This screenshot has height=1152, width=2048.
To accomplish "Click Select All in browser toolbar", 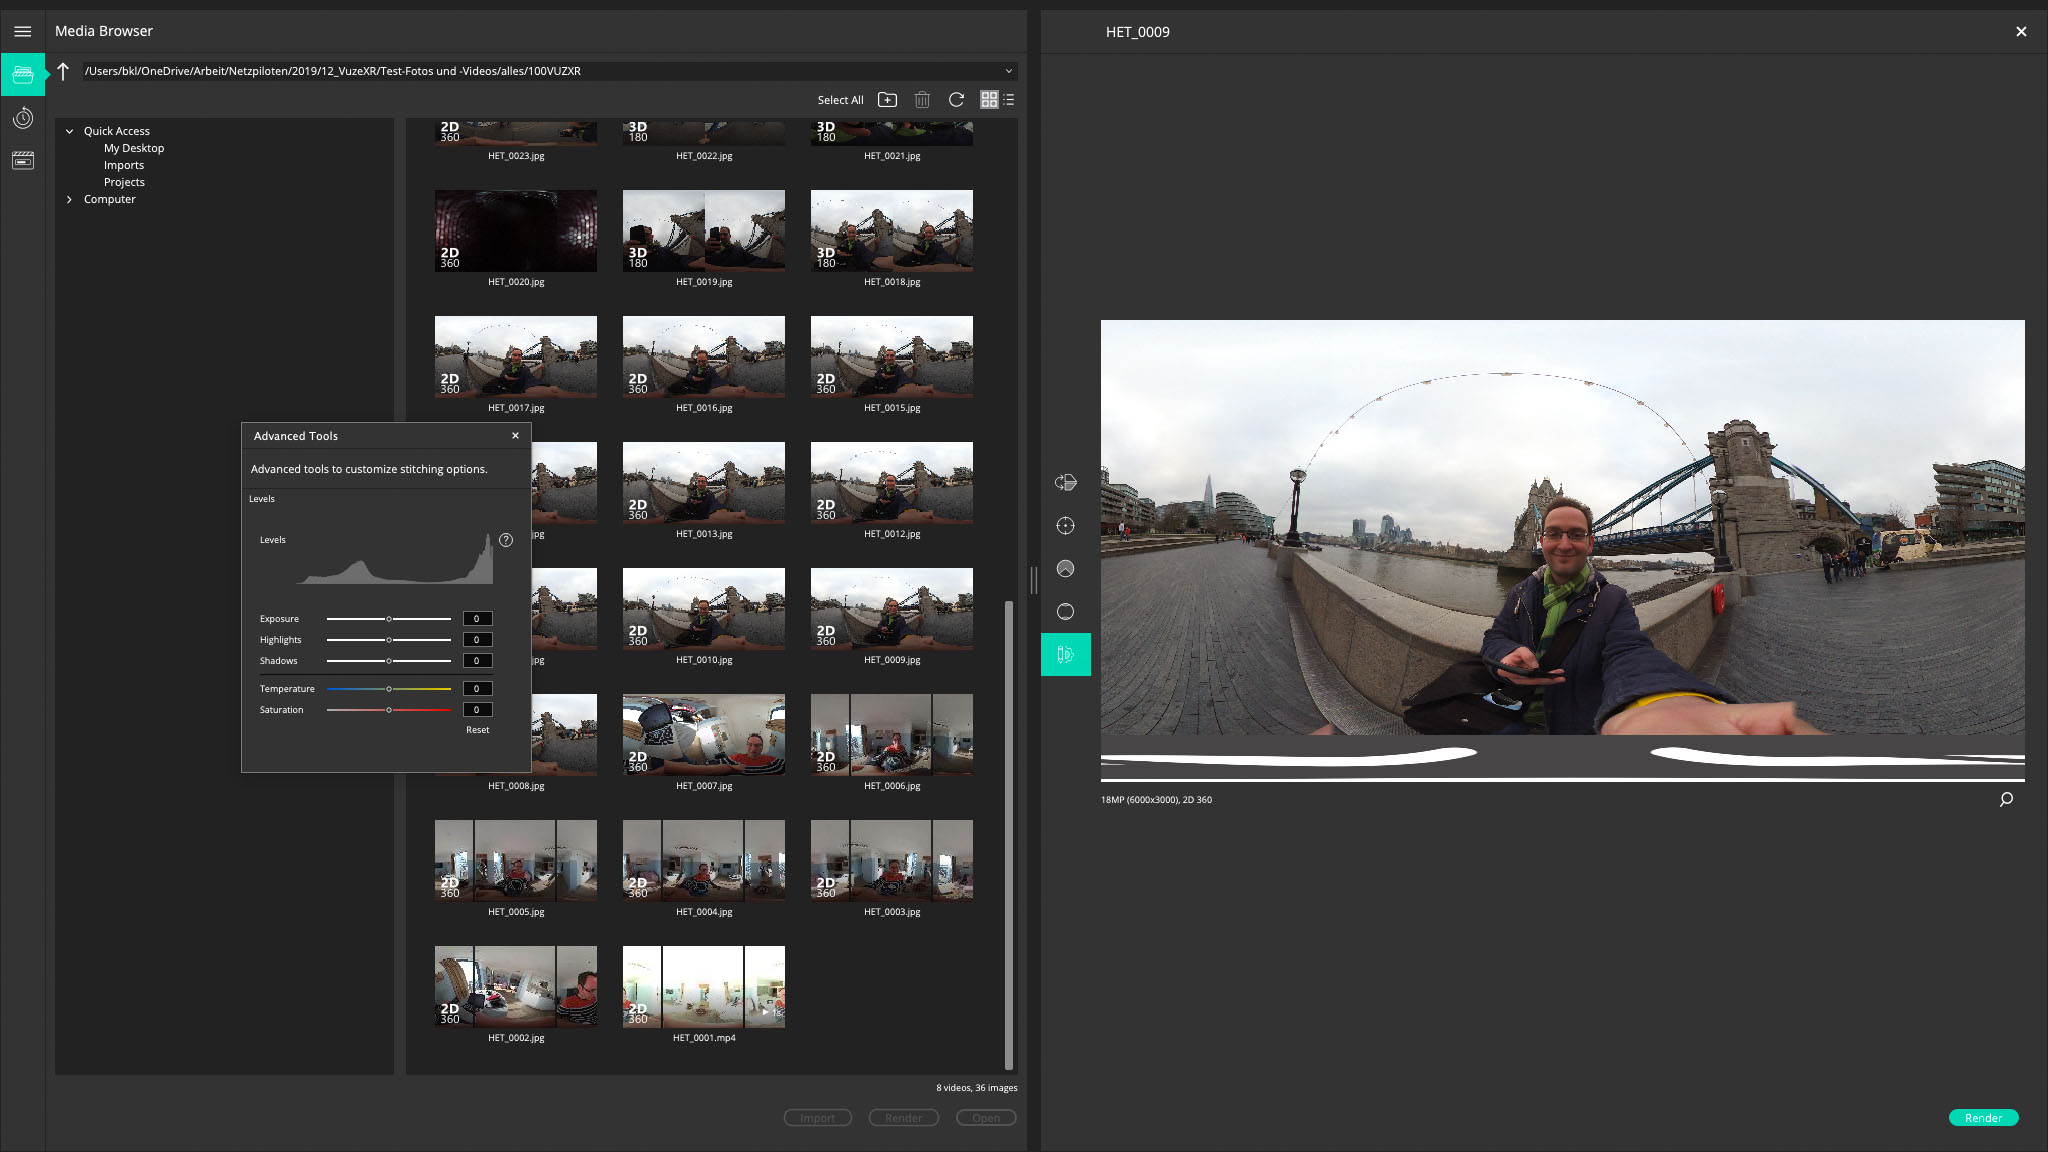I will [x=840, y=100].
